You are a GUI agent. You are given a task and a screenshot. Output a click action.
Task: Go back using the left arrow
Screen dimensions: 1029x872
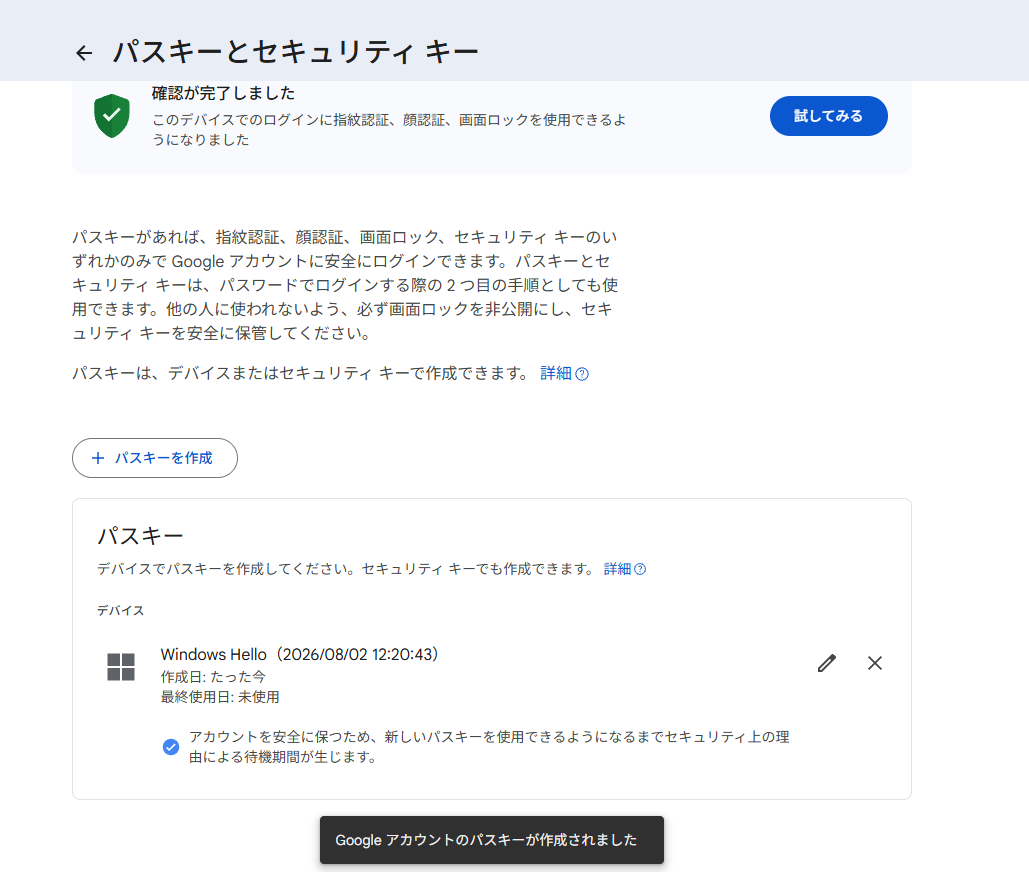click(84, 52)
